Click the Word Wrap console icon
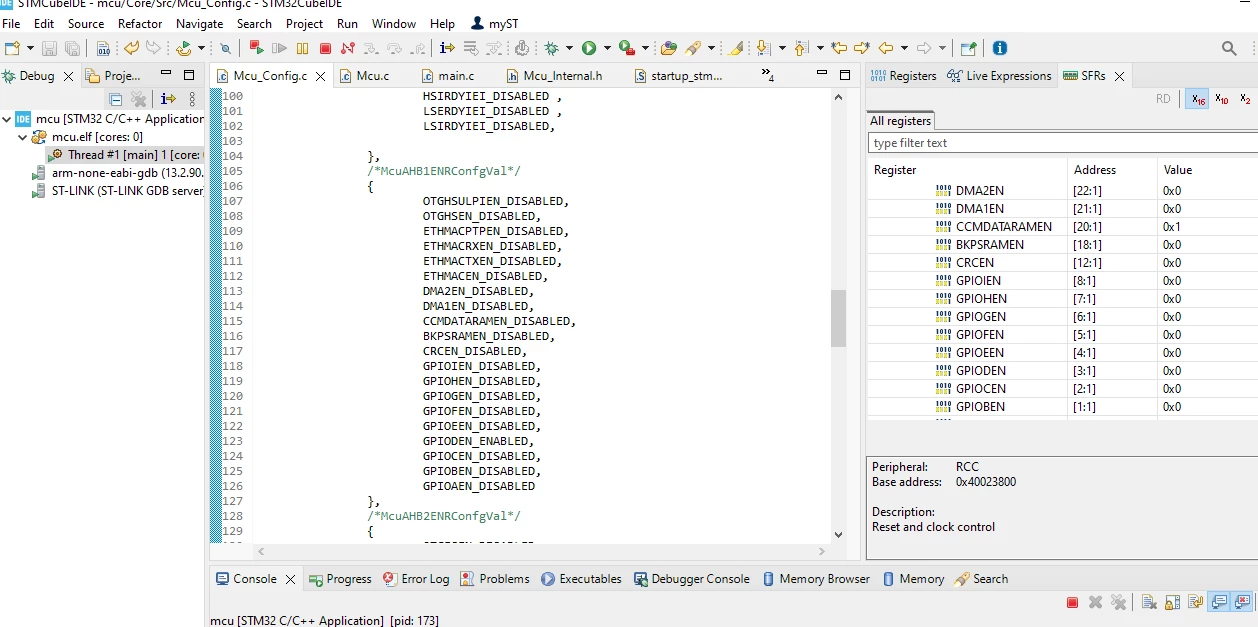1258x627 pixels. [1196, 602]
